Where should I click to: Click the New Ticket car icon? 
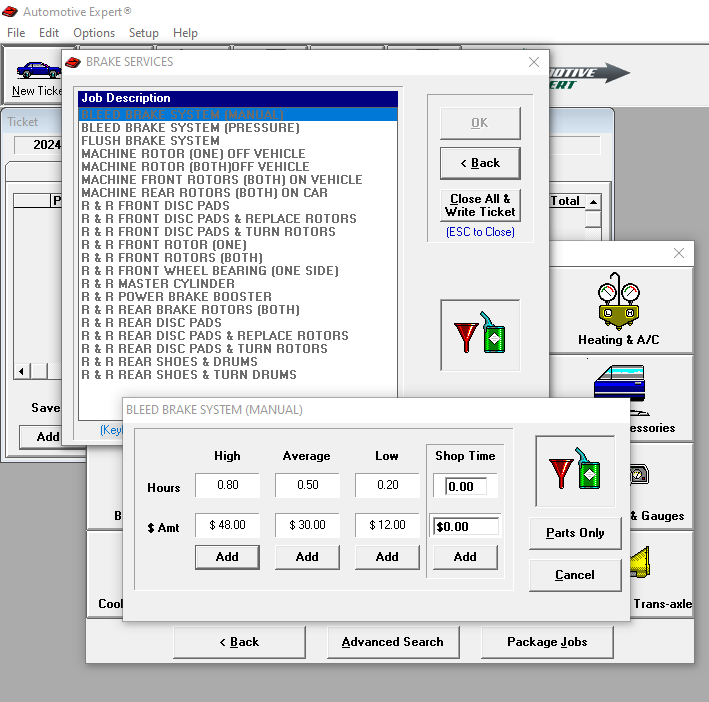(x=37, y=71)
